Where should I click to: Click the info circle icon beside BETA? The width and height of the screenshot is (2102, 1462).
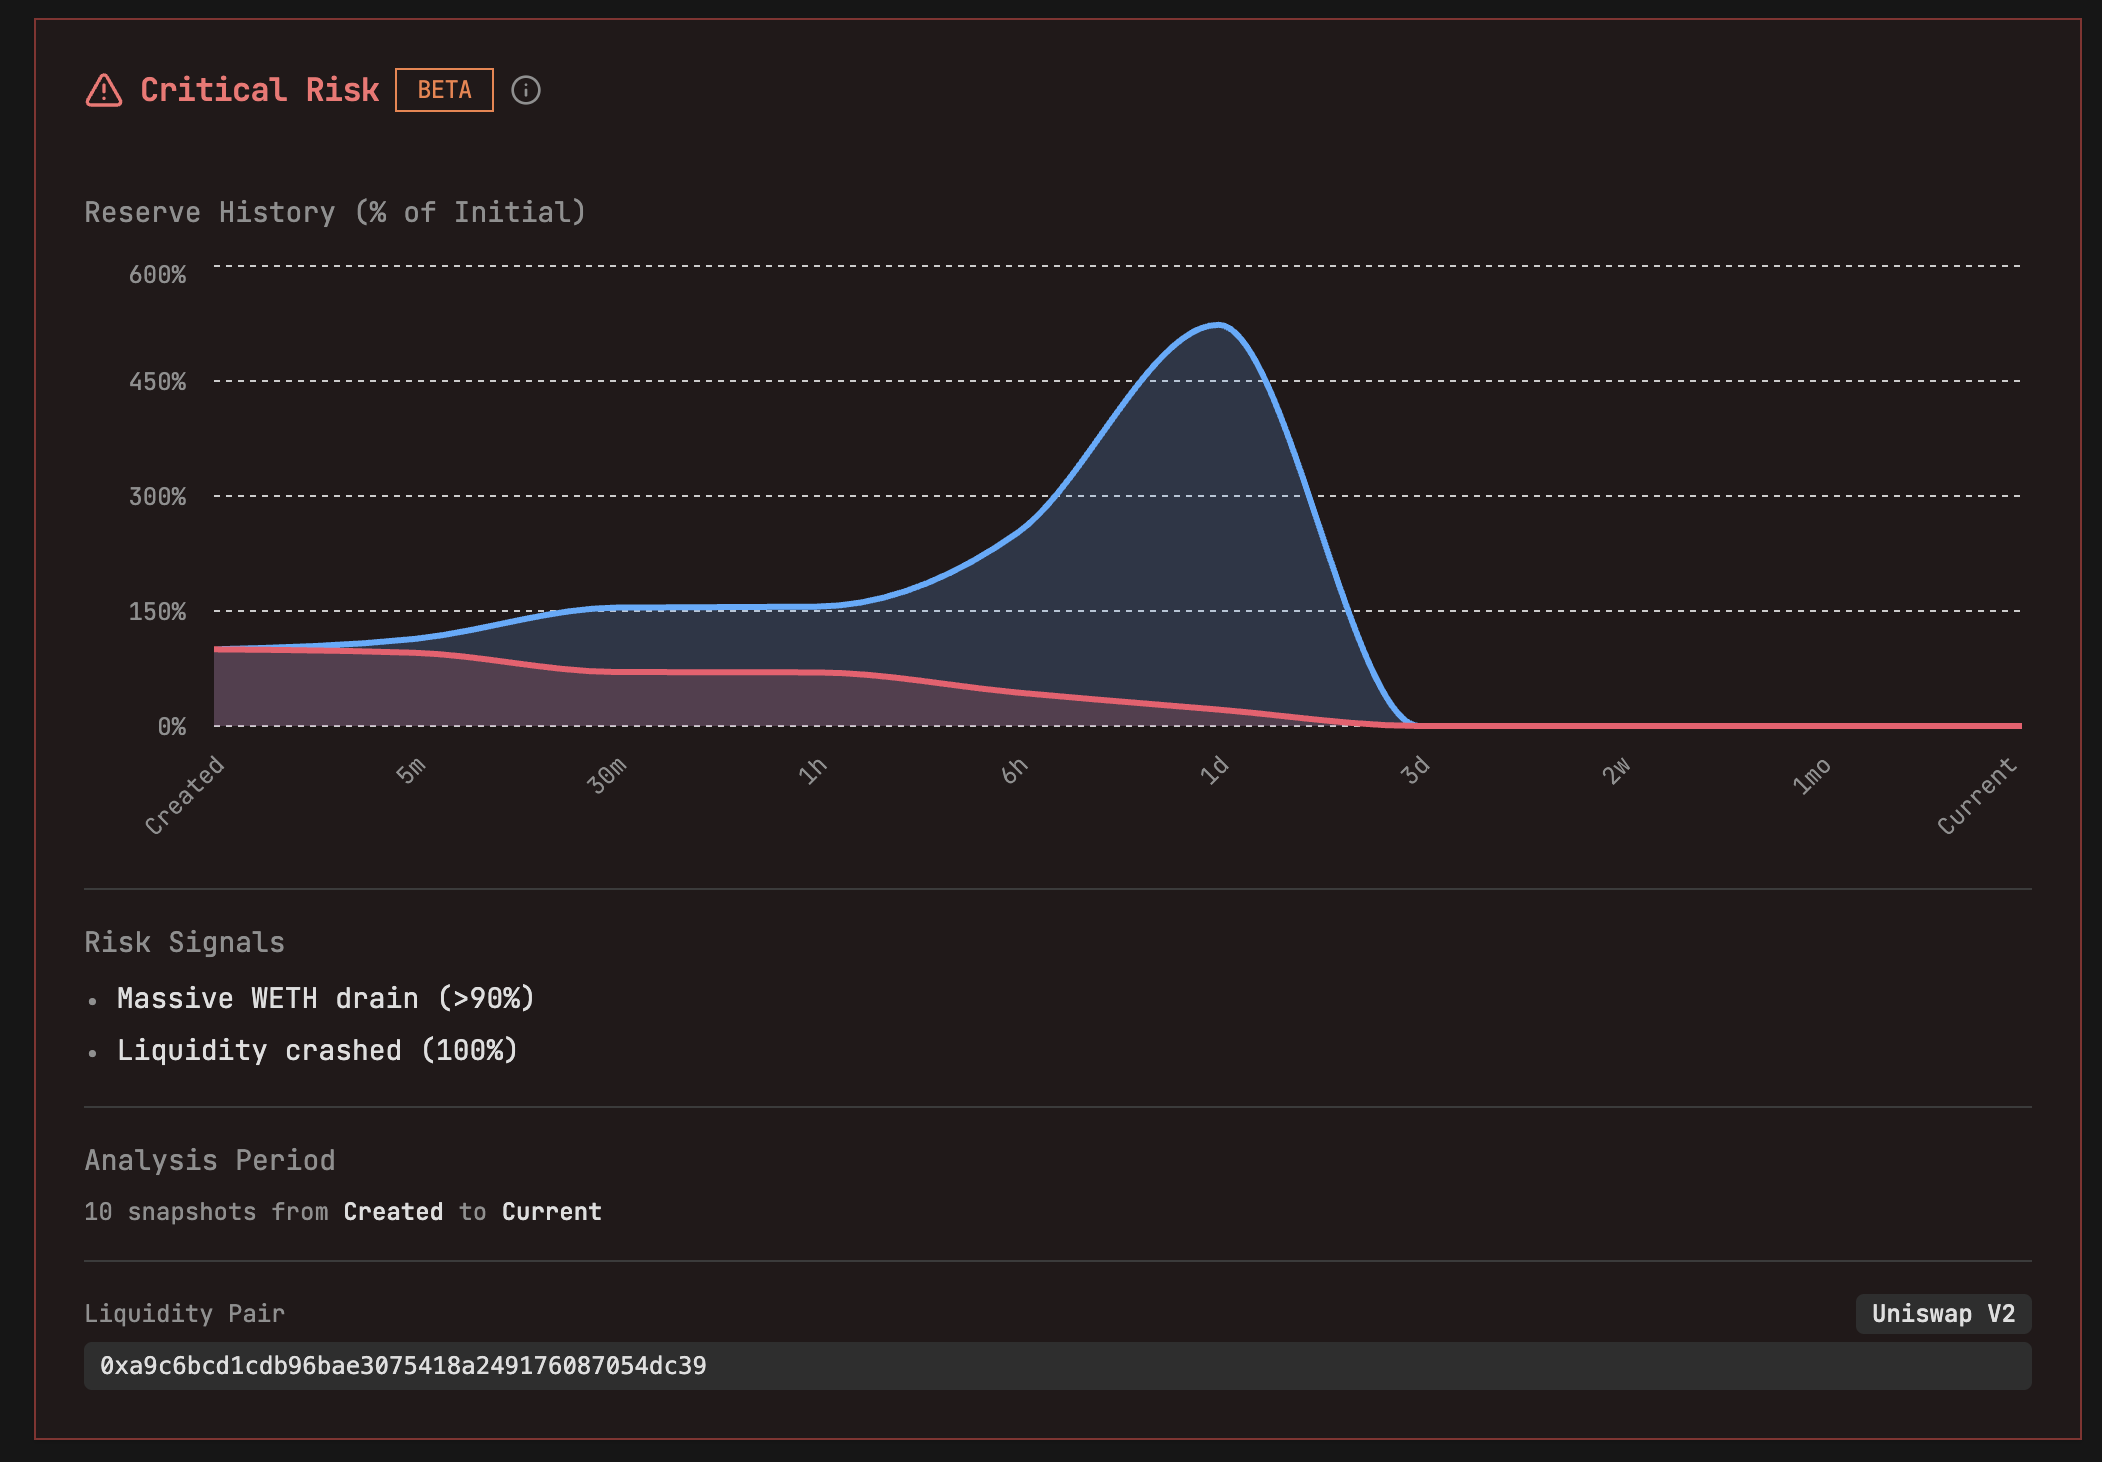[x=526, y=91]
